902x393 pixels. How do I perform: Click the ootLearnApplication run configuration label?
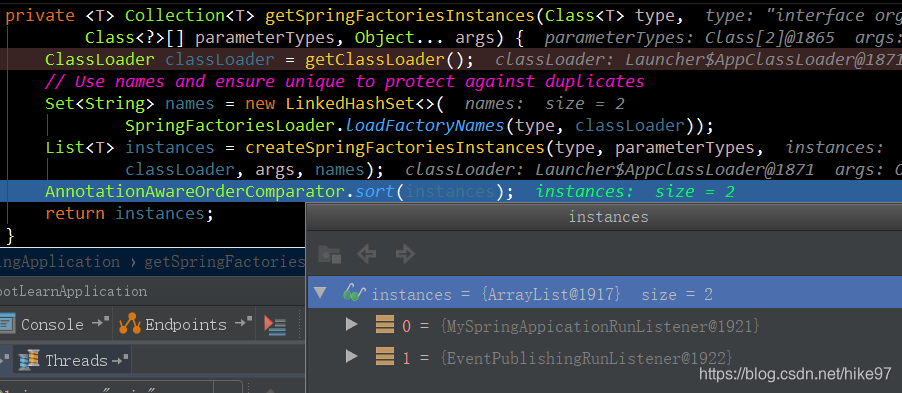pos(74,291)
